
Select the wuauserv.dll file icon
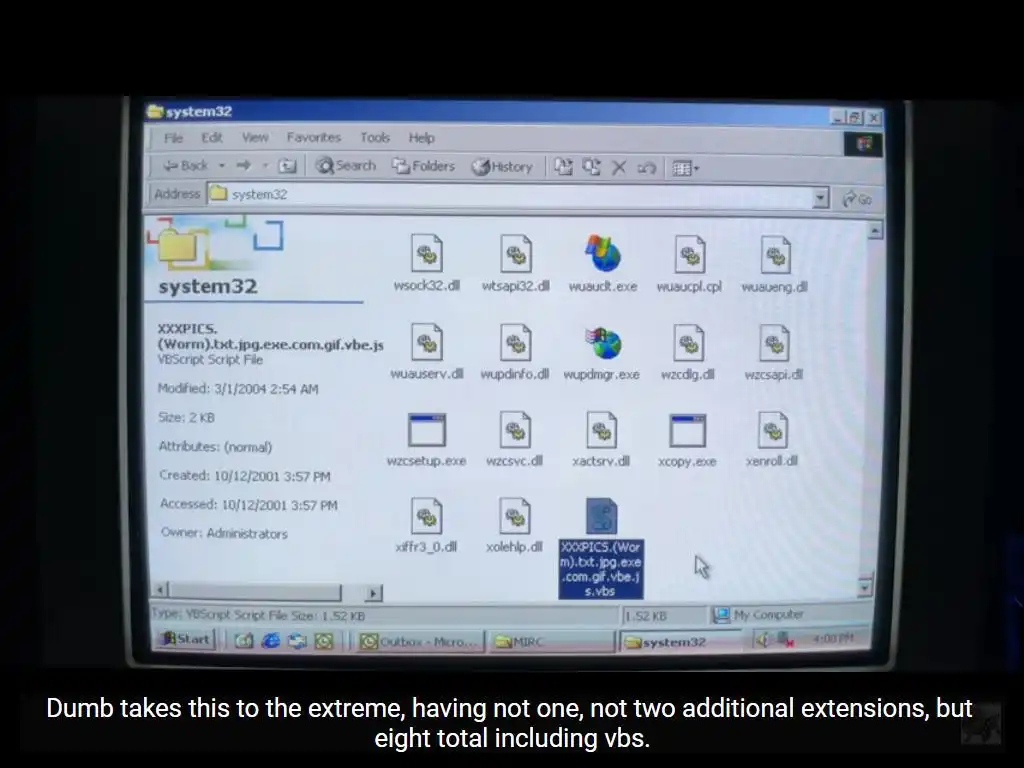(427, 342)
